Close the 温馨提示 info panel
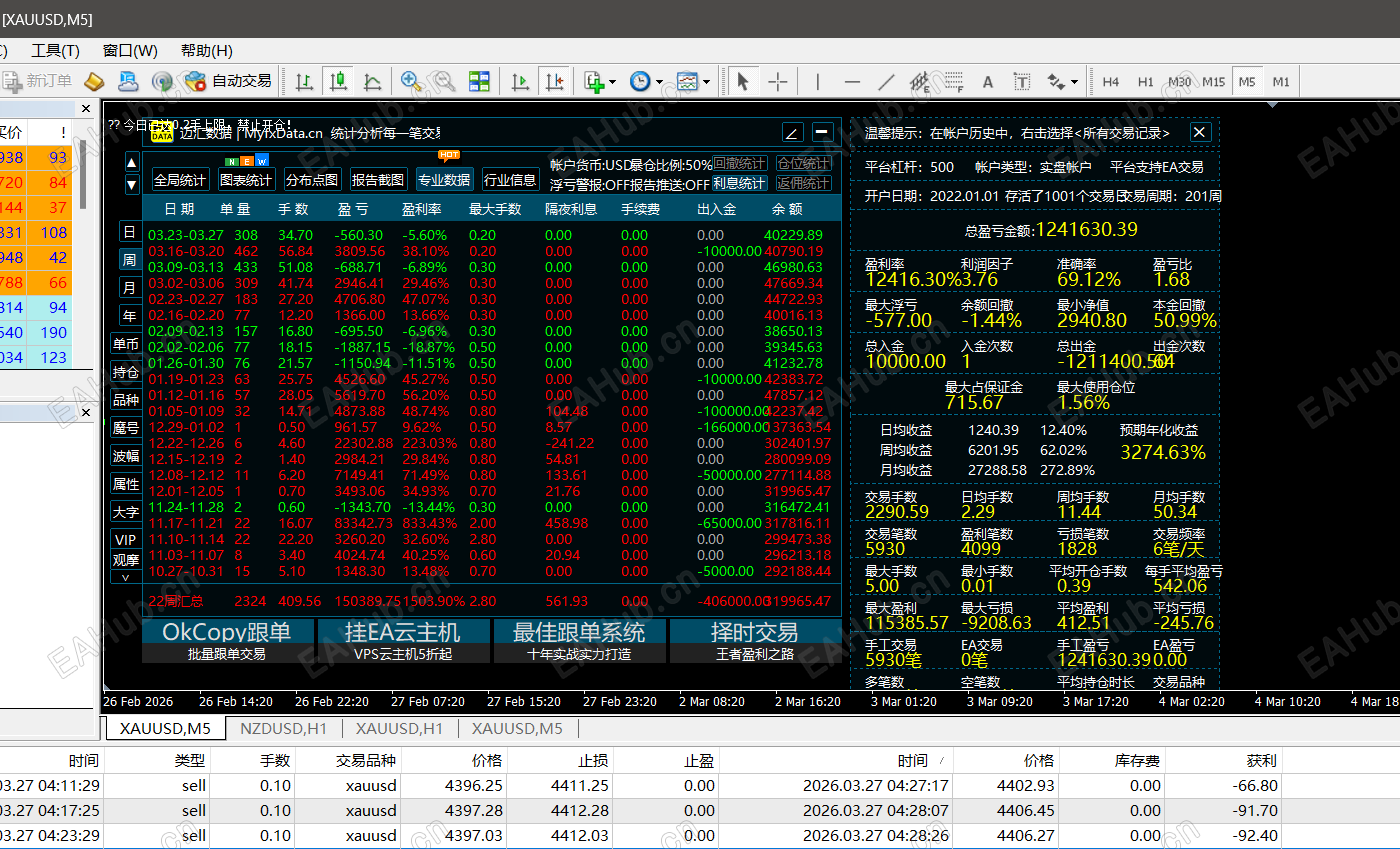This screenshot has width=1400, height=849. [x=1201, y=132]
